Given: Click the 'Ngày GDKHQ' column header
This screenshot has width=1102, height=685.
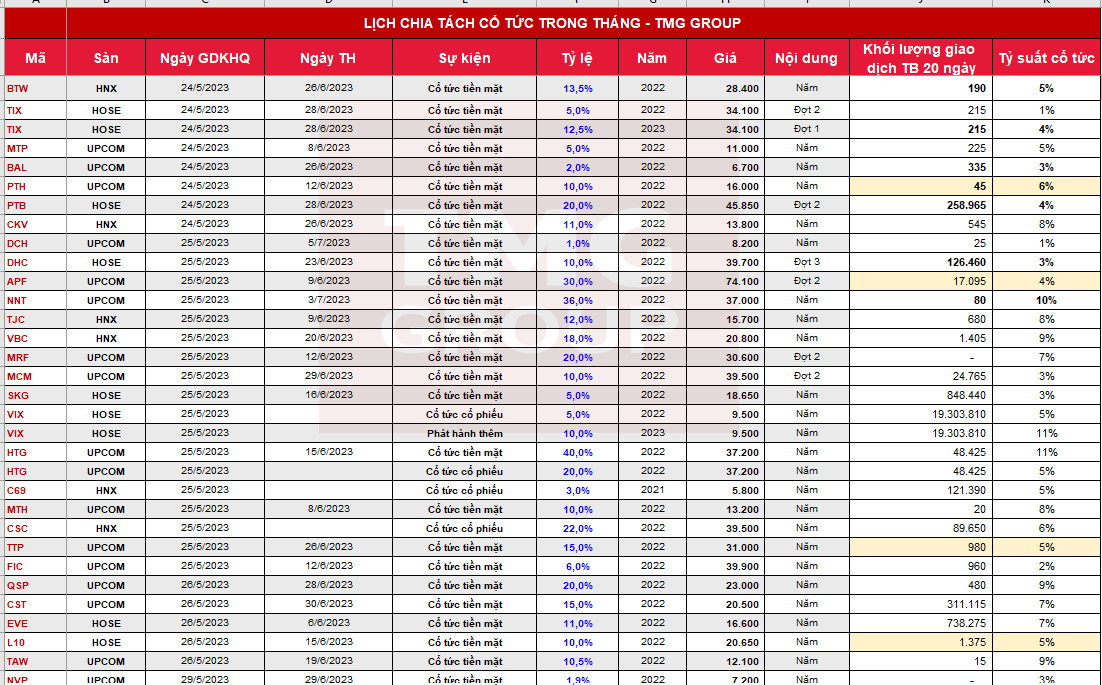Looking at the screenshot, I should (205, 58).
